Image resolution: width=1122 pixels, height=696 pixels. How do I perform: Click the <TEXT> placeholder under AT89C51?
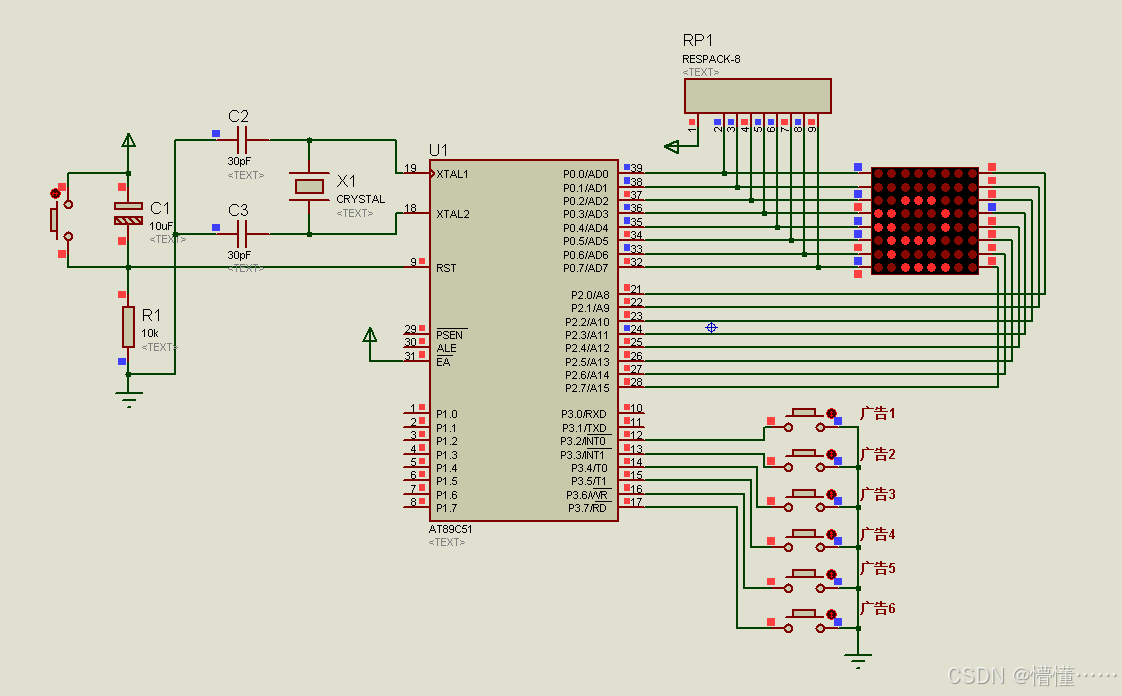click(x=447, y=542)
